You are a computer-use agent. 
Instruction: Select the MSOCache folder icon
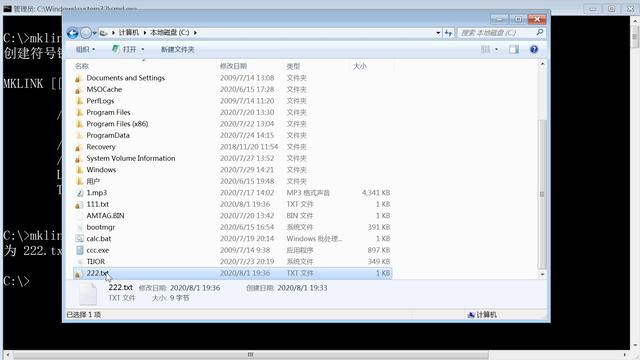pos(79,89)
